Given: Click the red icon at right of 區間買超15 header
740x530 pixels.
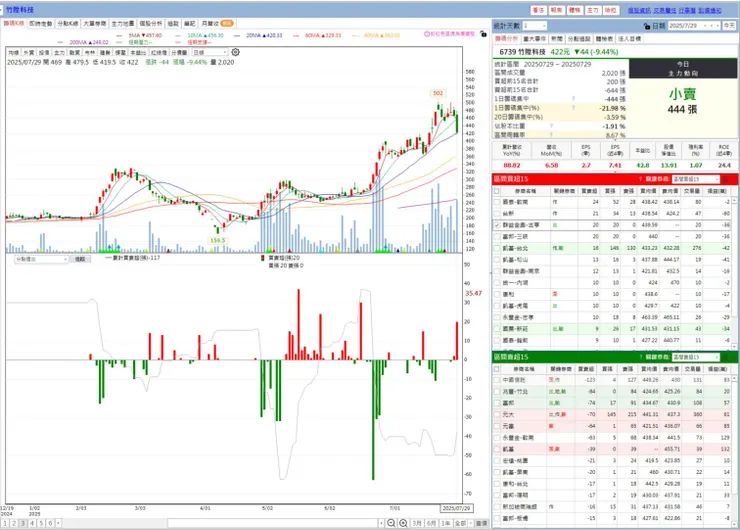Looking at the screenshot, I should click(x=725, y=179).
